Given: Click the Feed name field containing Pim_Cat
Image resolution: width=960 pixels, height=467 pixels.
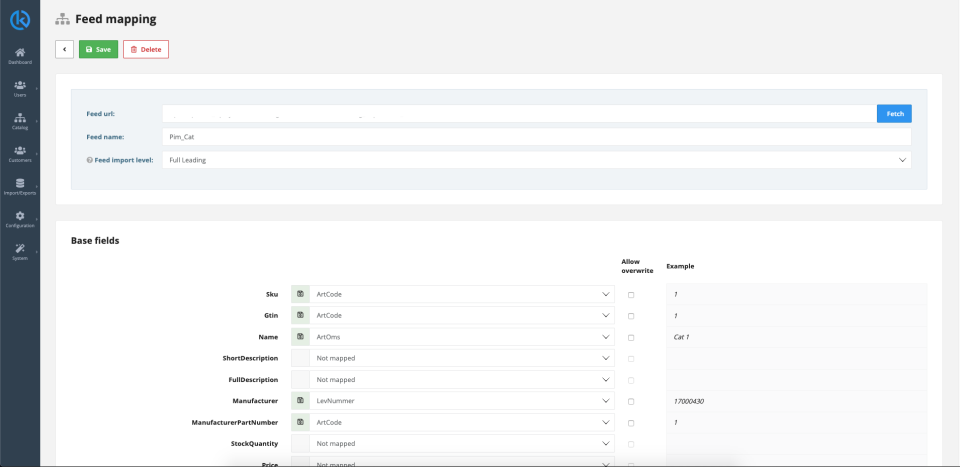Looking at the screenshot, I should pyautogui.click(x=537, y=136).
